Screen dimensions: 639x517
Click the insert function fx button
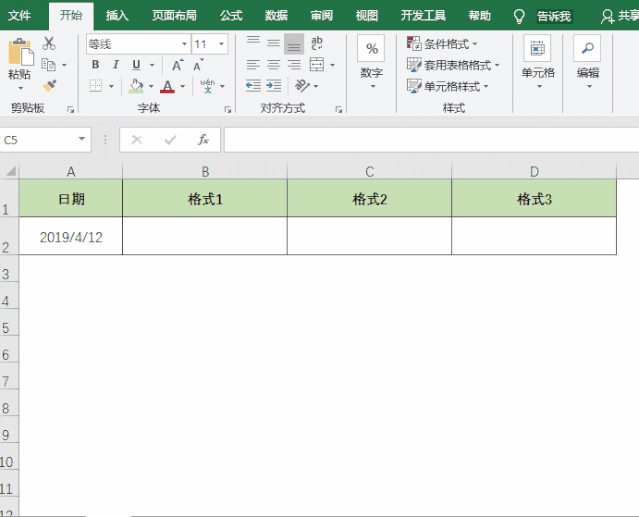pyautogui.click(x=203, y=140)
